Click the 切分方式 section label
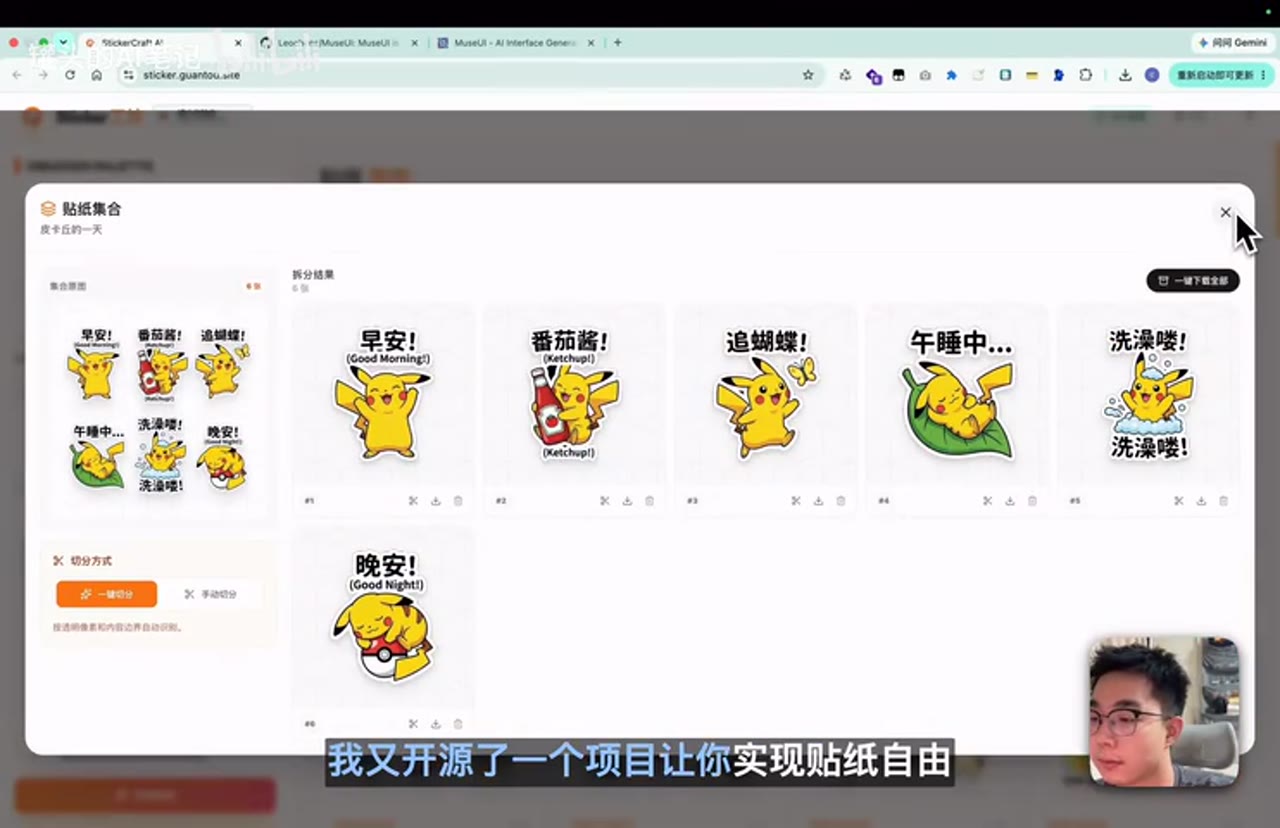 click(x=91, y=561)
